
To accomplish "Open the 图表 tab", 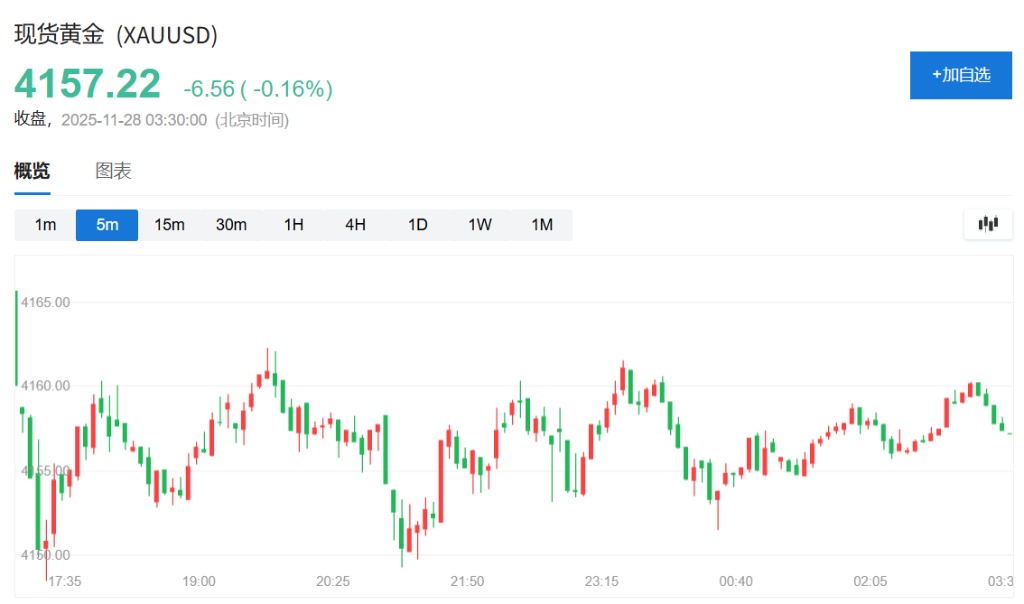I will click(x=113, y=171).
